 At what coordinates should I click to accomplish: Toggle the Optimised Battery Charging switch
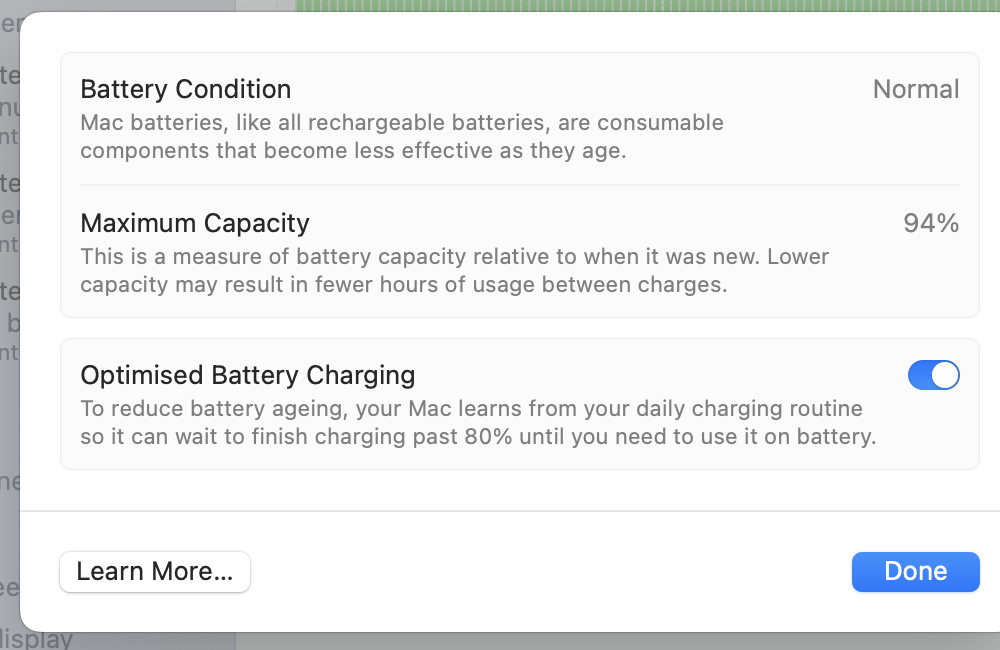[933, 375]
